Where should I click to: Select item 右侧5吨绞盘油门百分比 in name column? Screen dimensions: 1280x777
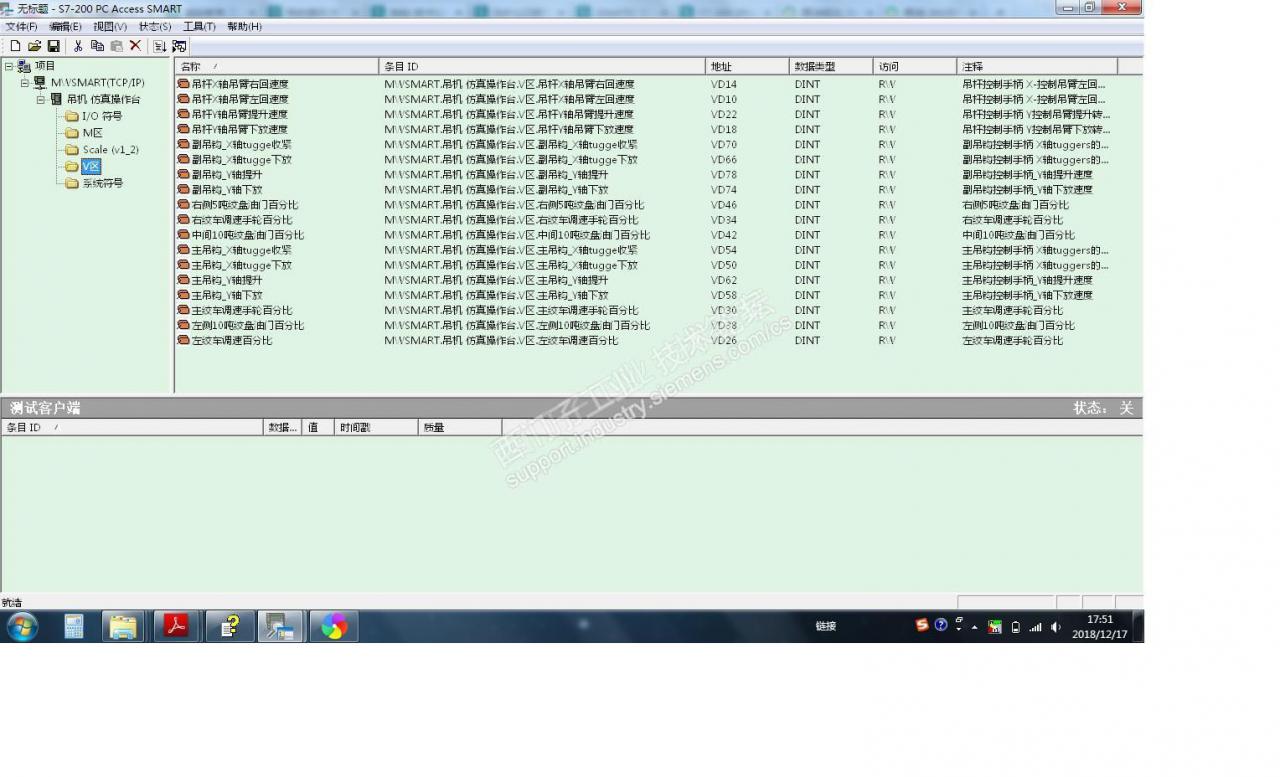(x=245, y=205)
